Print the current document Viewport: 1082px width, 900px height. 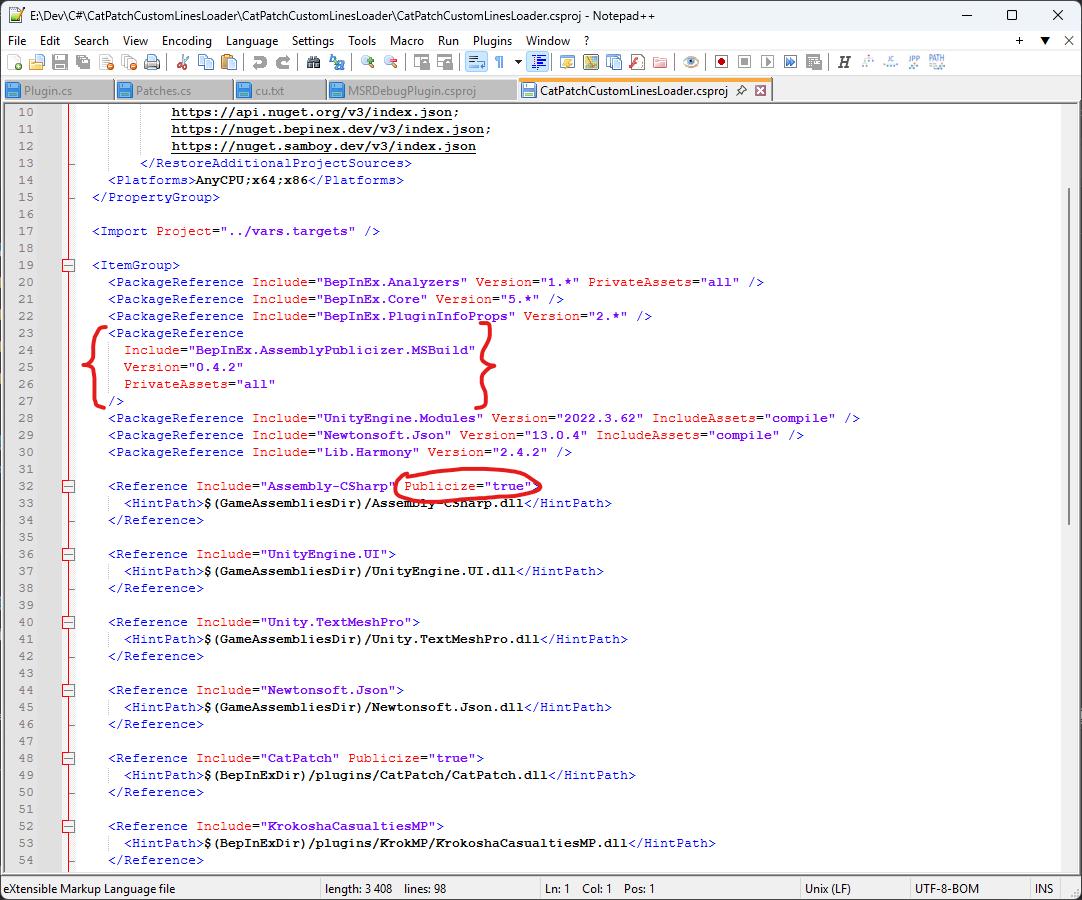coord(152,62)
